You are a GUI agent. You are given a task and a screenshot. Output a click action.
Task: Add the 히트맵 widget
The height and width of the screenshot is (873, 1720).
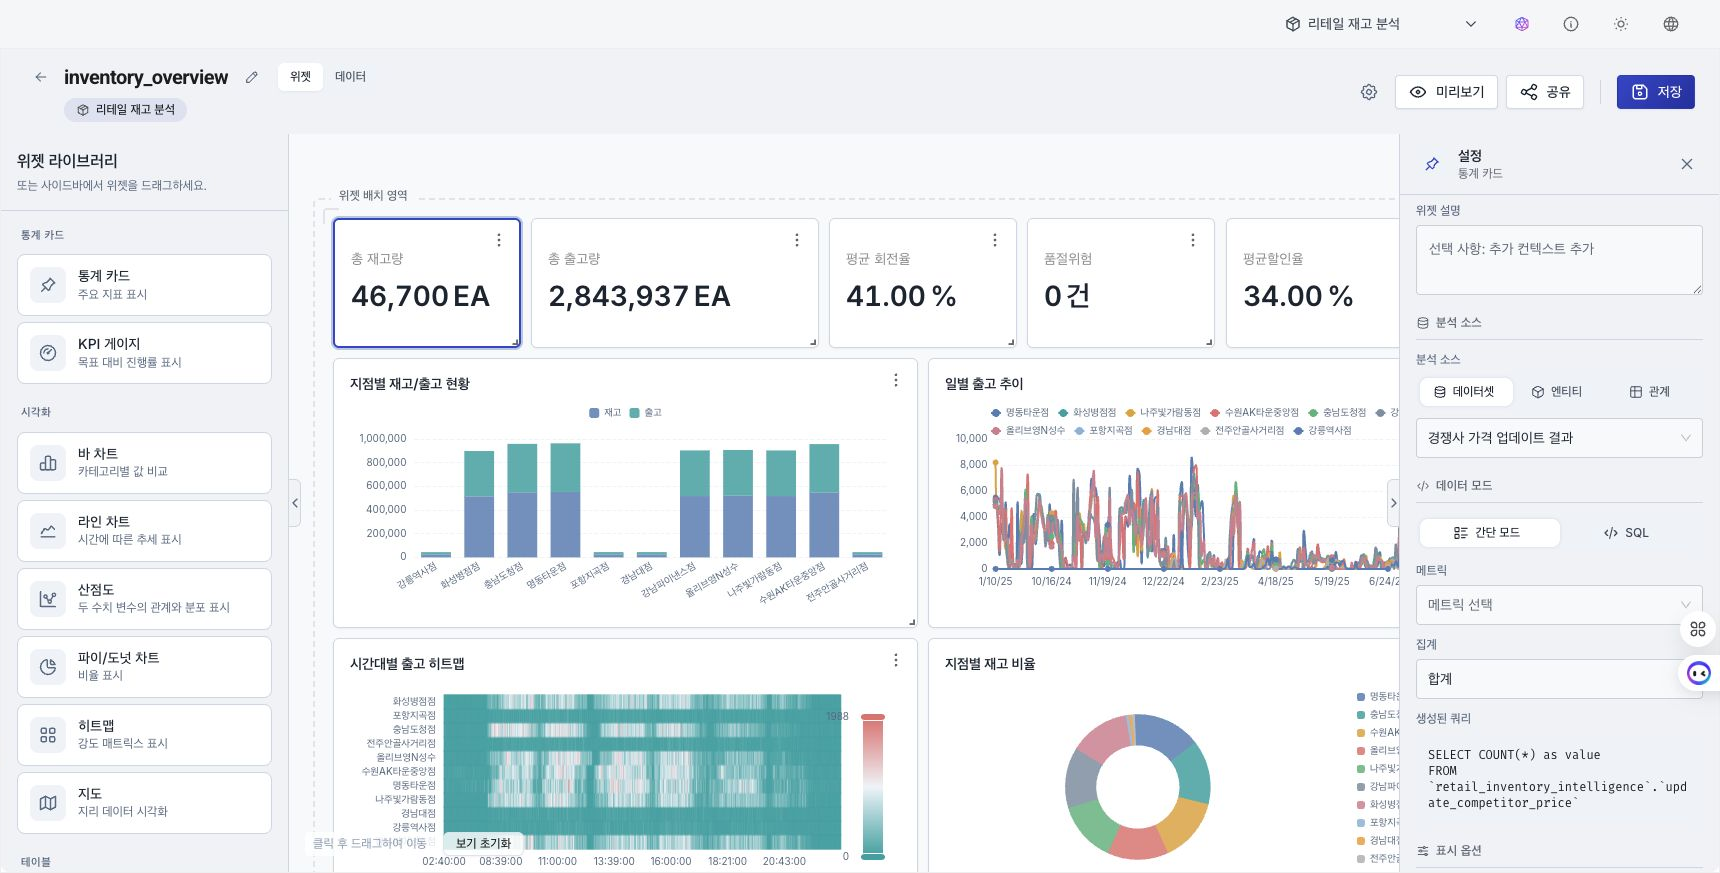click(x=144, y=735)
